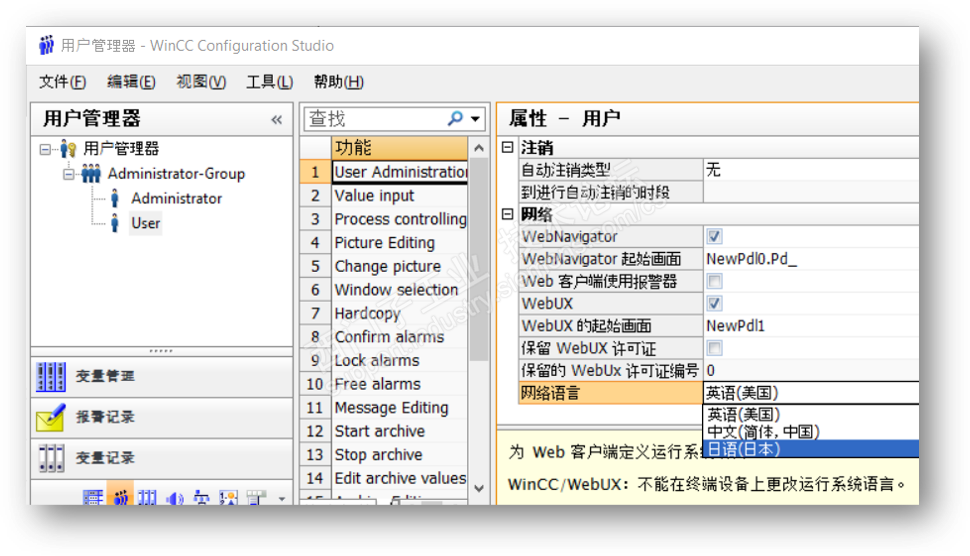Open the navigation strip overflow dropdown arrow
This screenshot has height=556, width=970.
[281, 498]
